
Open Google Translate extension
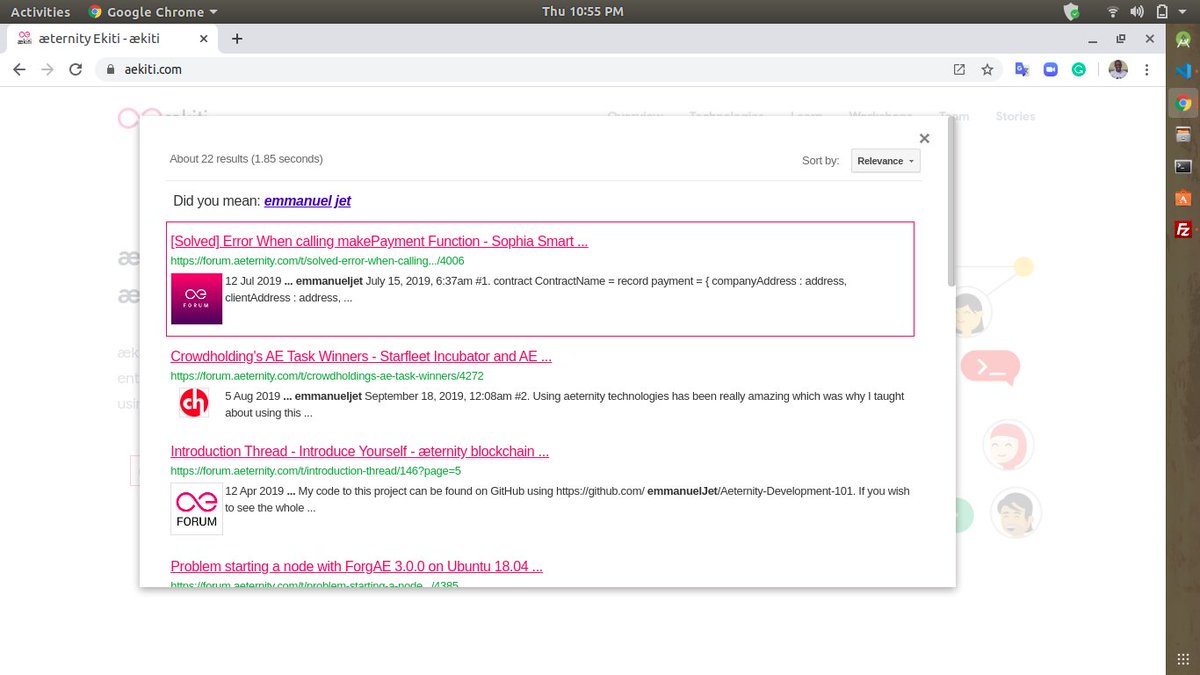tap(1022, 70)
